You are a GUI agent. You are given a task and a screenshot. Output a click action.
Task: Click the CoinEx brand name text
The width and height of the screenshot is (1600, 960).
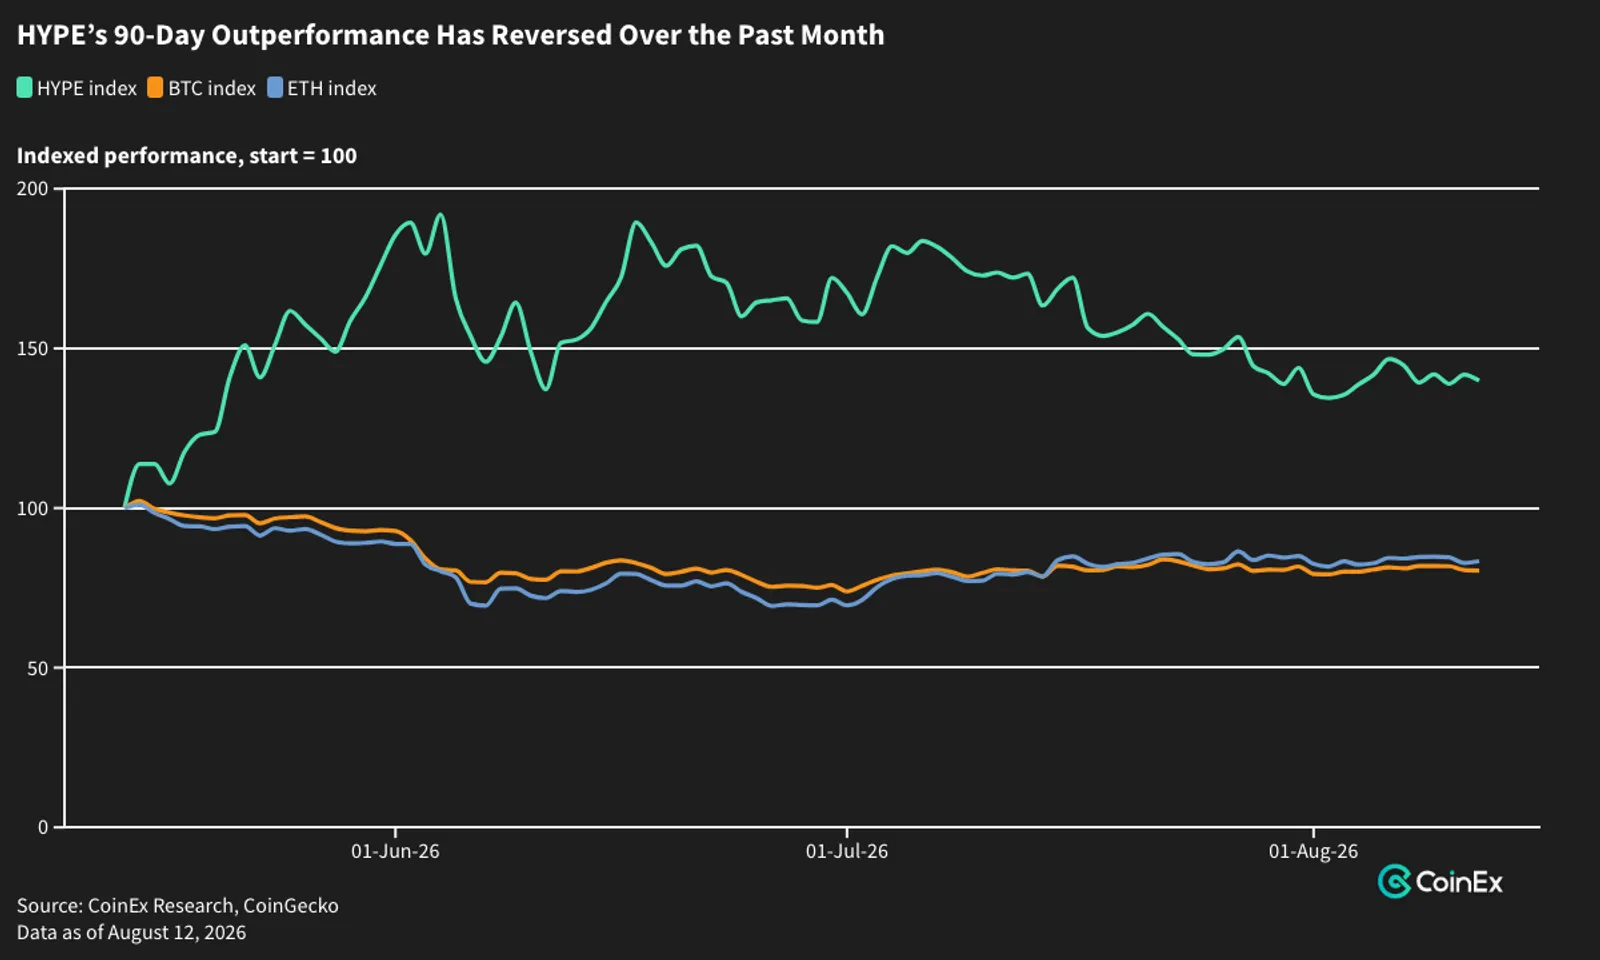click(1459, 882)
